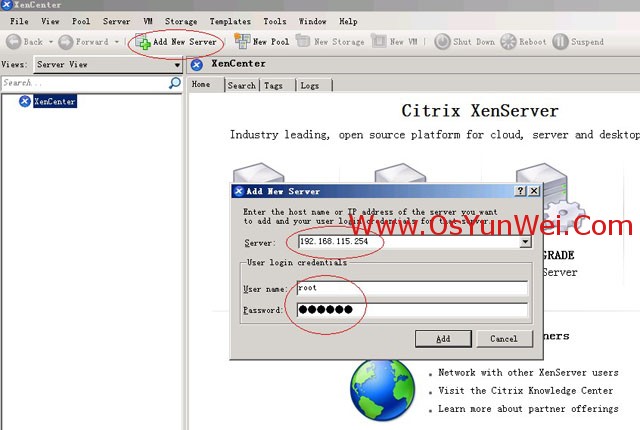Click the XenCenter icon in tree

coord(25,101)
